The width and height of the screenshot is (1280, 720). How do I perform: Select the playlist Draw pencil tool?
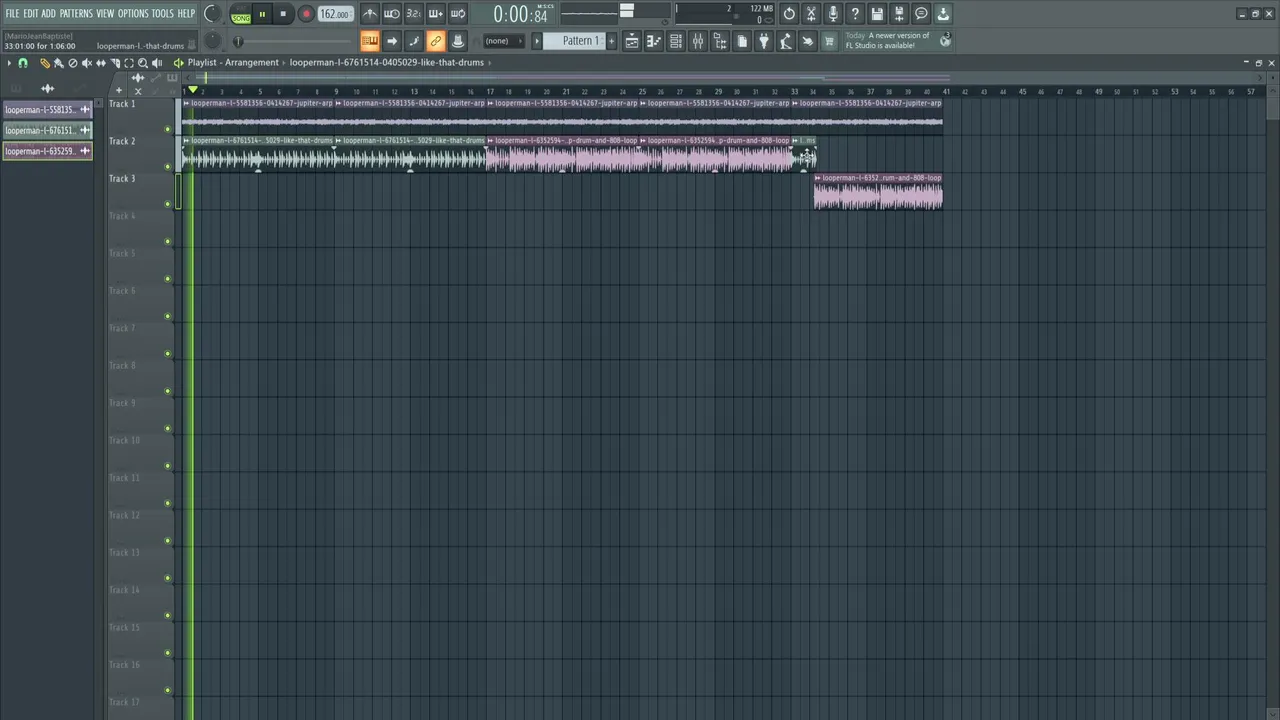coord(44,63)
